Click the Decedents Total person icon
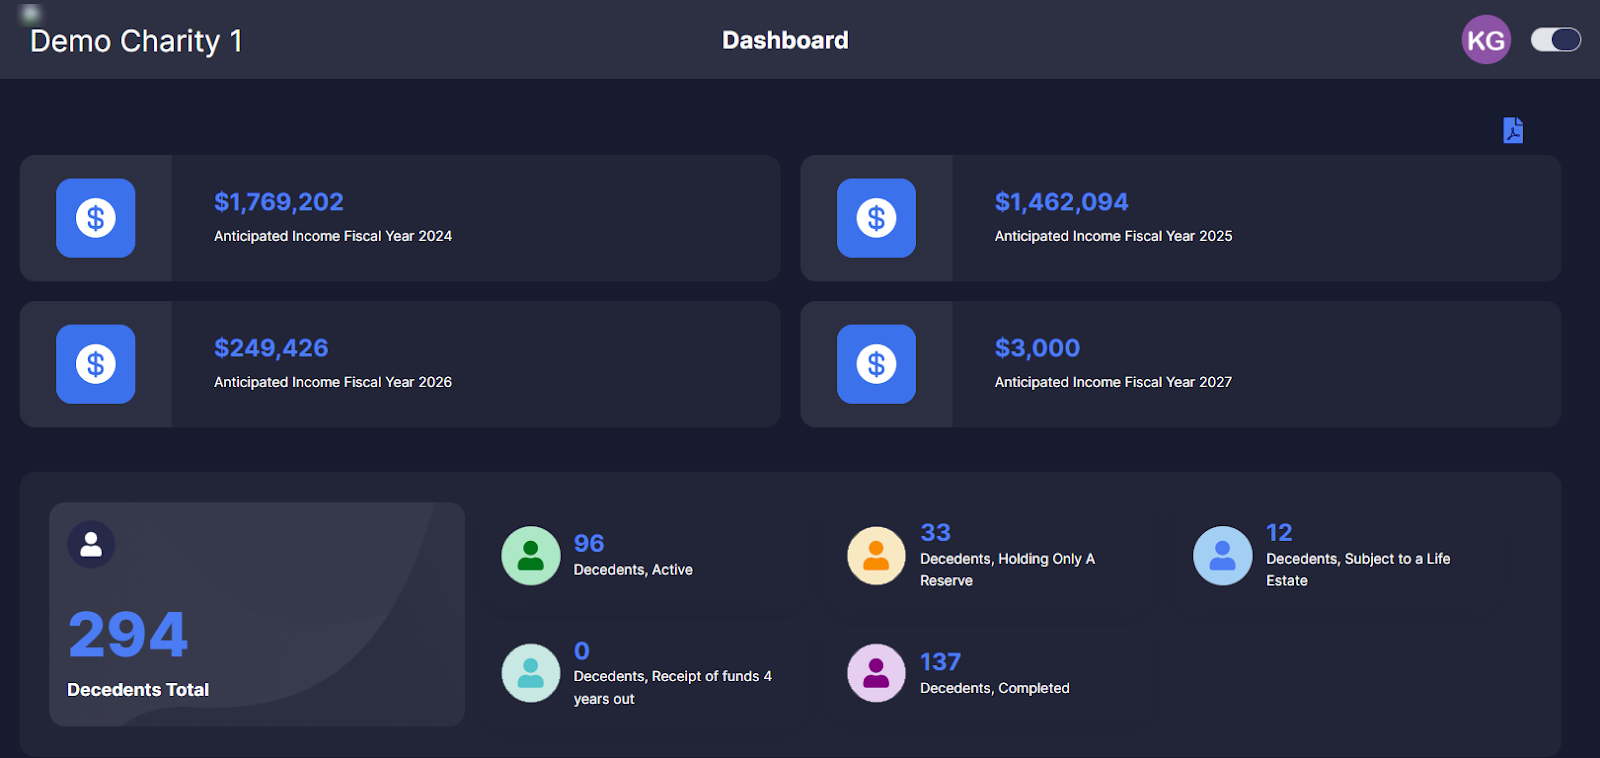This screenshot has height=758, width=1600. pyautogui.click(x=91, y=545)
